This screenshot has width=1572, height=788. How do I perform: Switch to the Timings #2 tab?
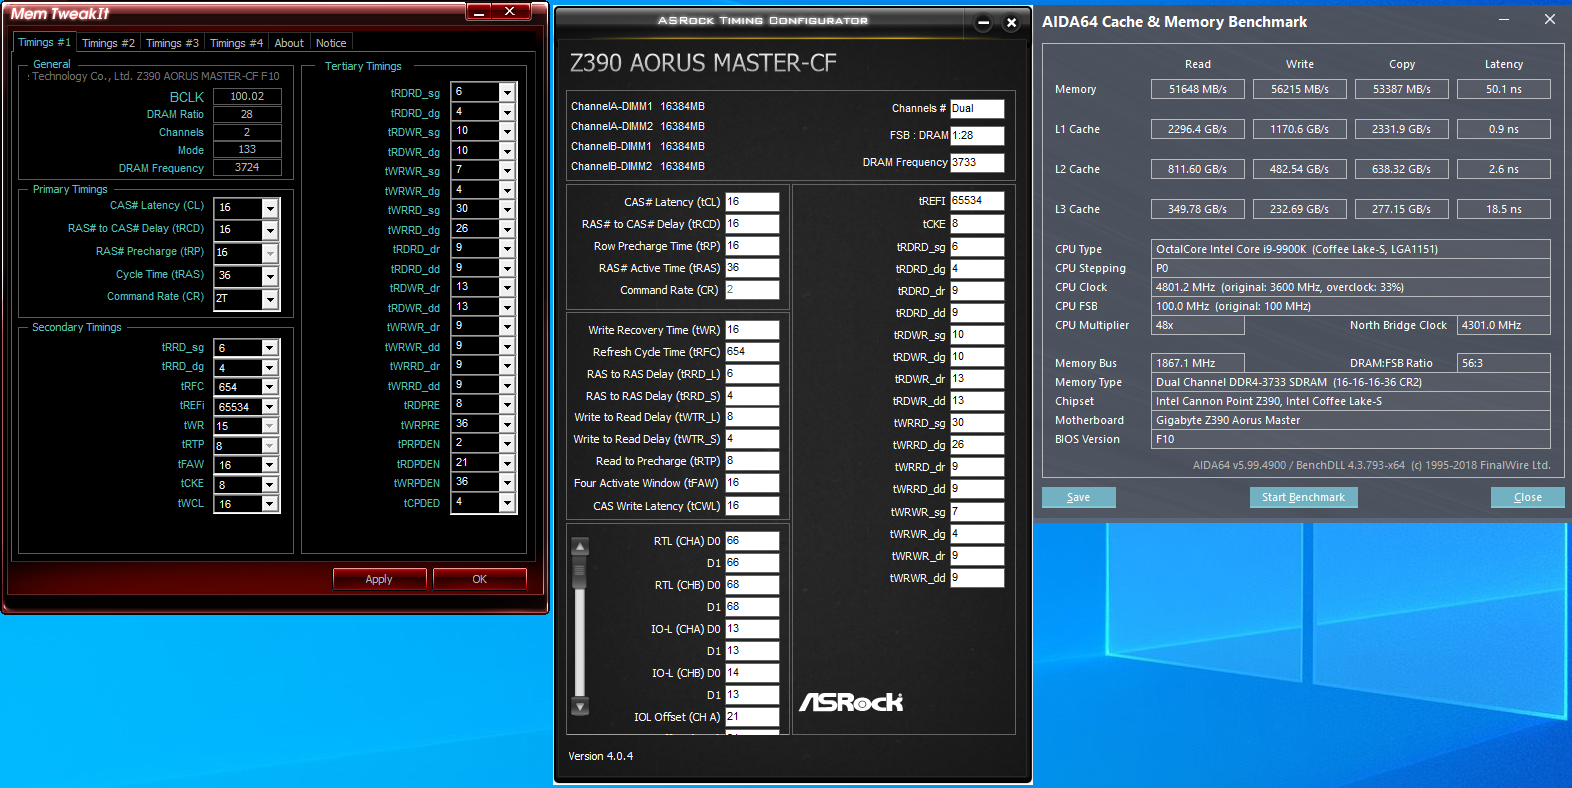tap(108, 43)
